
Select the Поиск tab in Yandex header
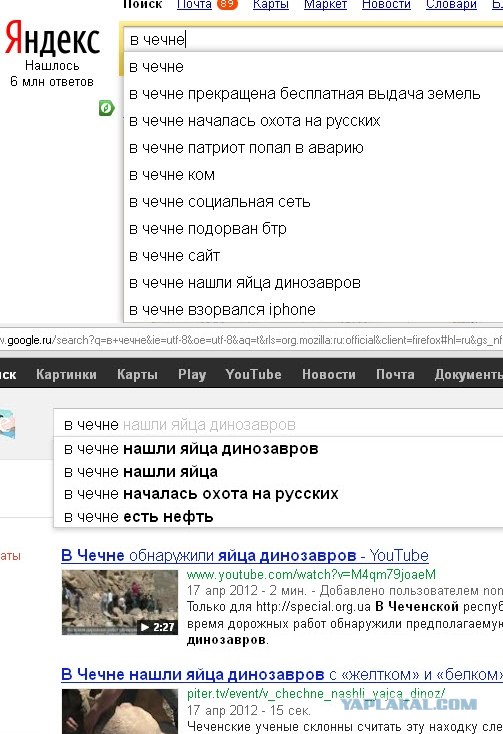142,5
